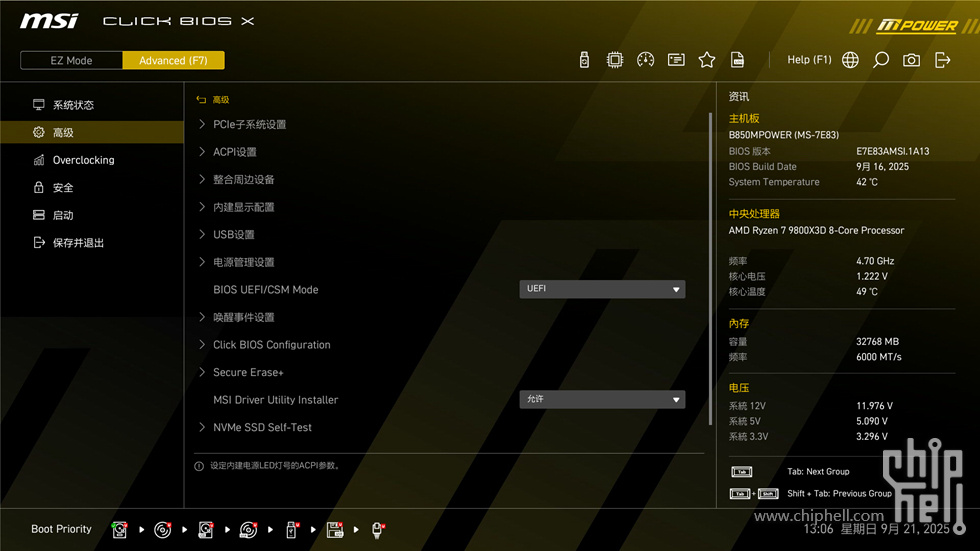Select the fourth Boot Priority device, USB optical disc
The width and height of the screenshot is (980, 551).
click(249, 530)
